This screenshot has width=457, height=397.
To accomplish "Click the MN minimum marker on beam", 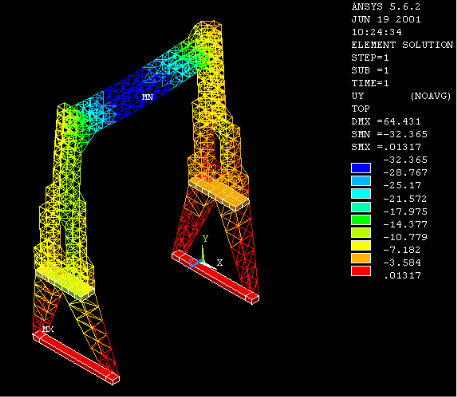I will [147, 97].
